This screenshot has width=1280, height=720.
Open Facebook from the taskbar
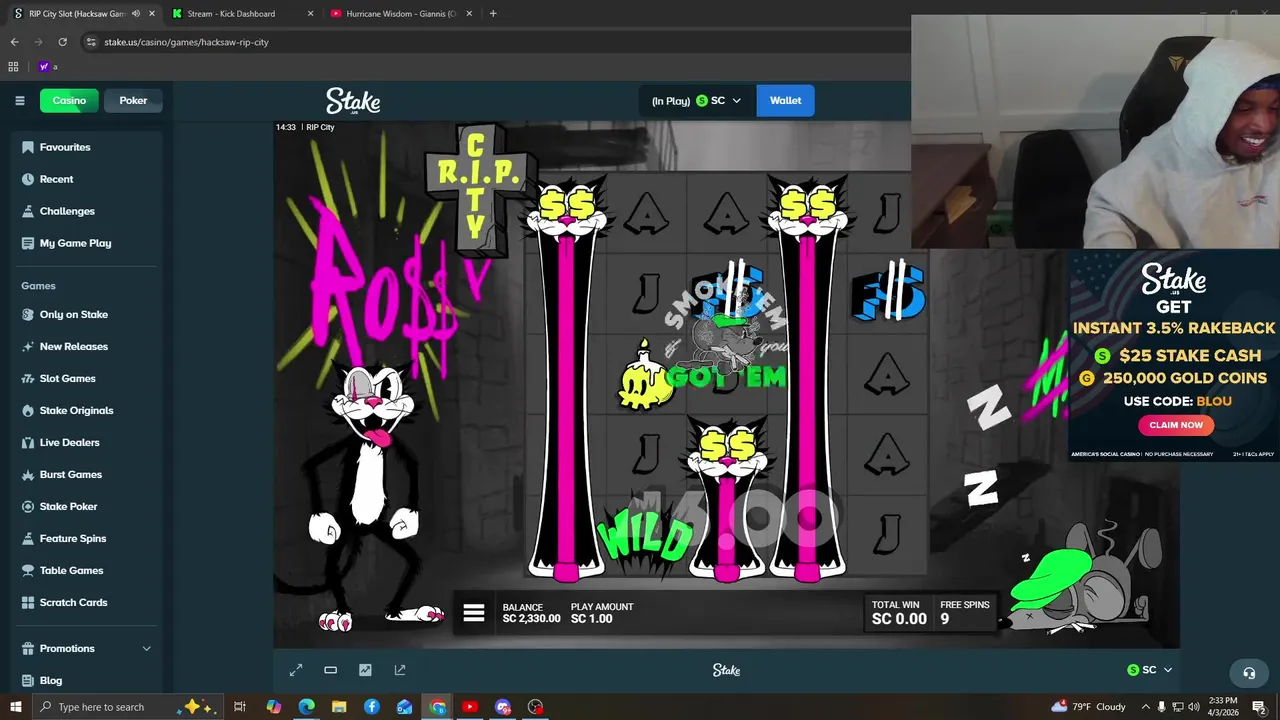pyautogui.click(x=372, y=707)
